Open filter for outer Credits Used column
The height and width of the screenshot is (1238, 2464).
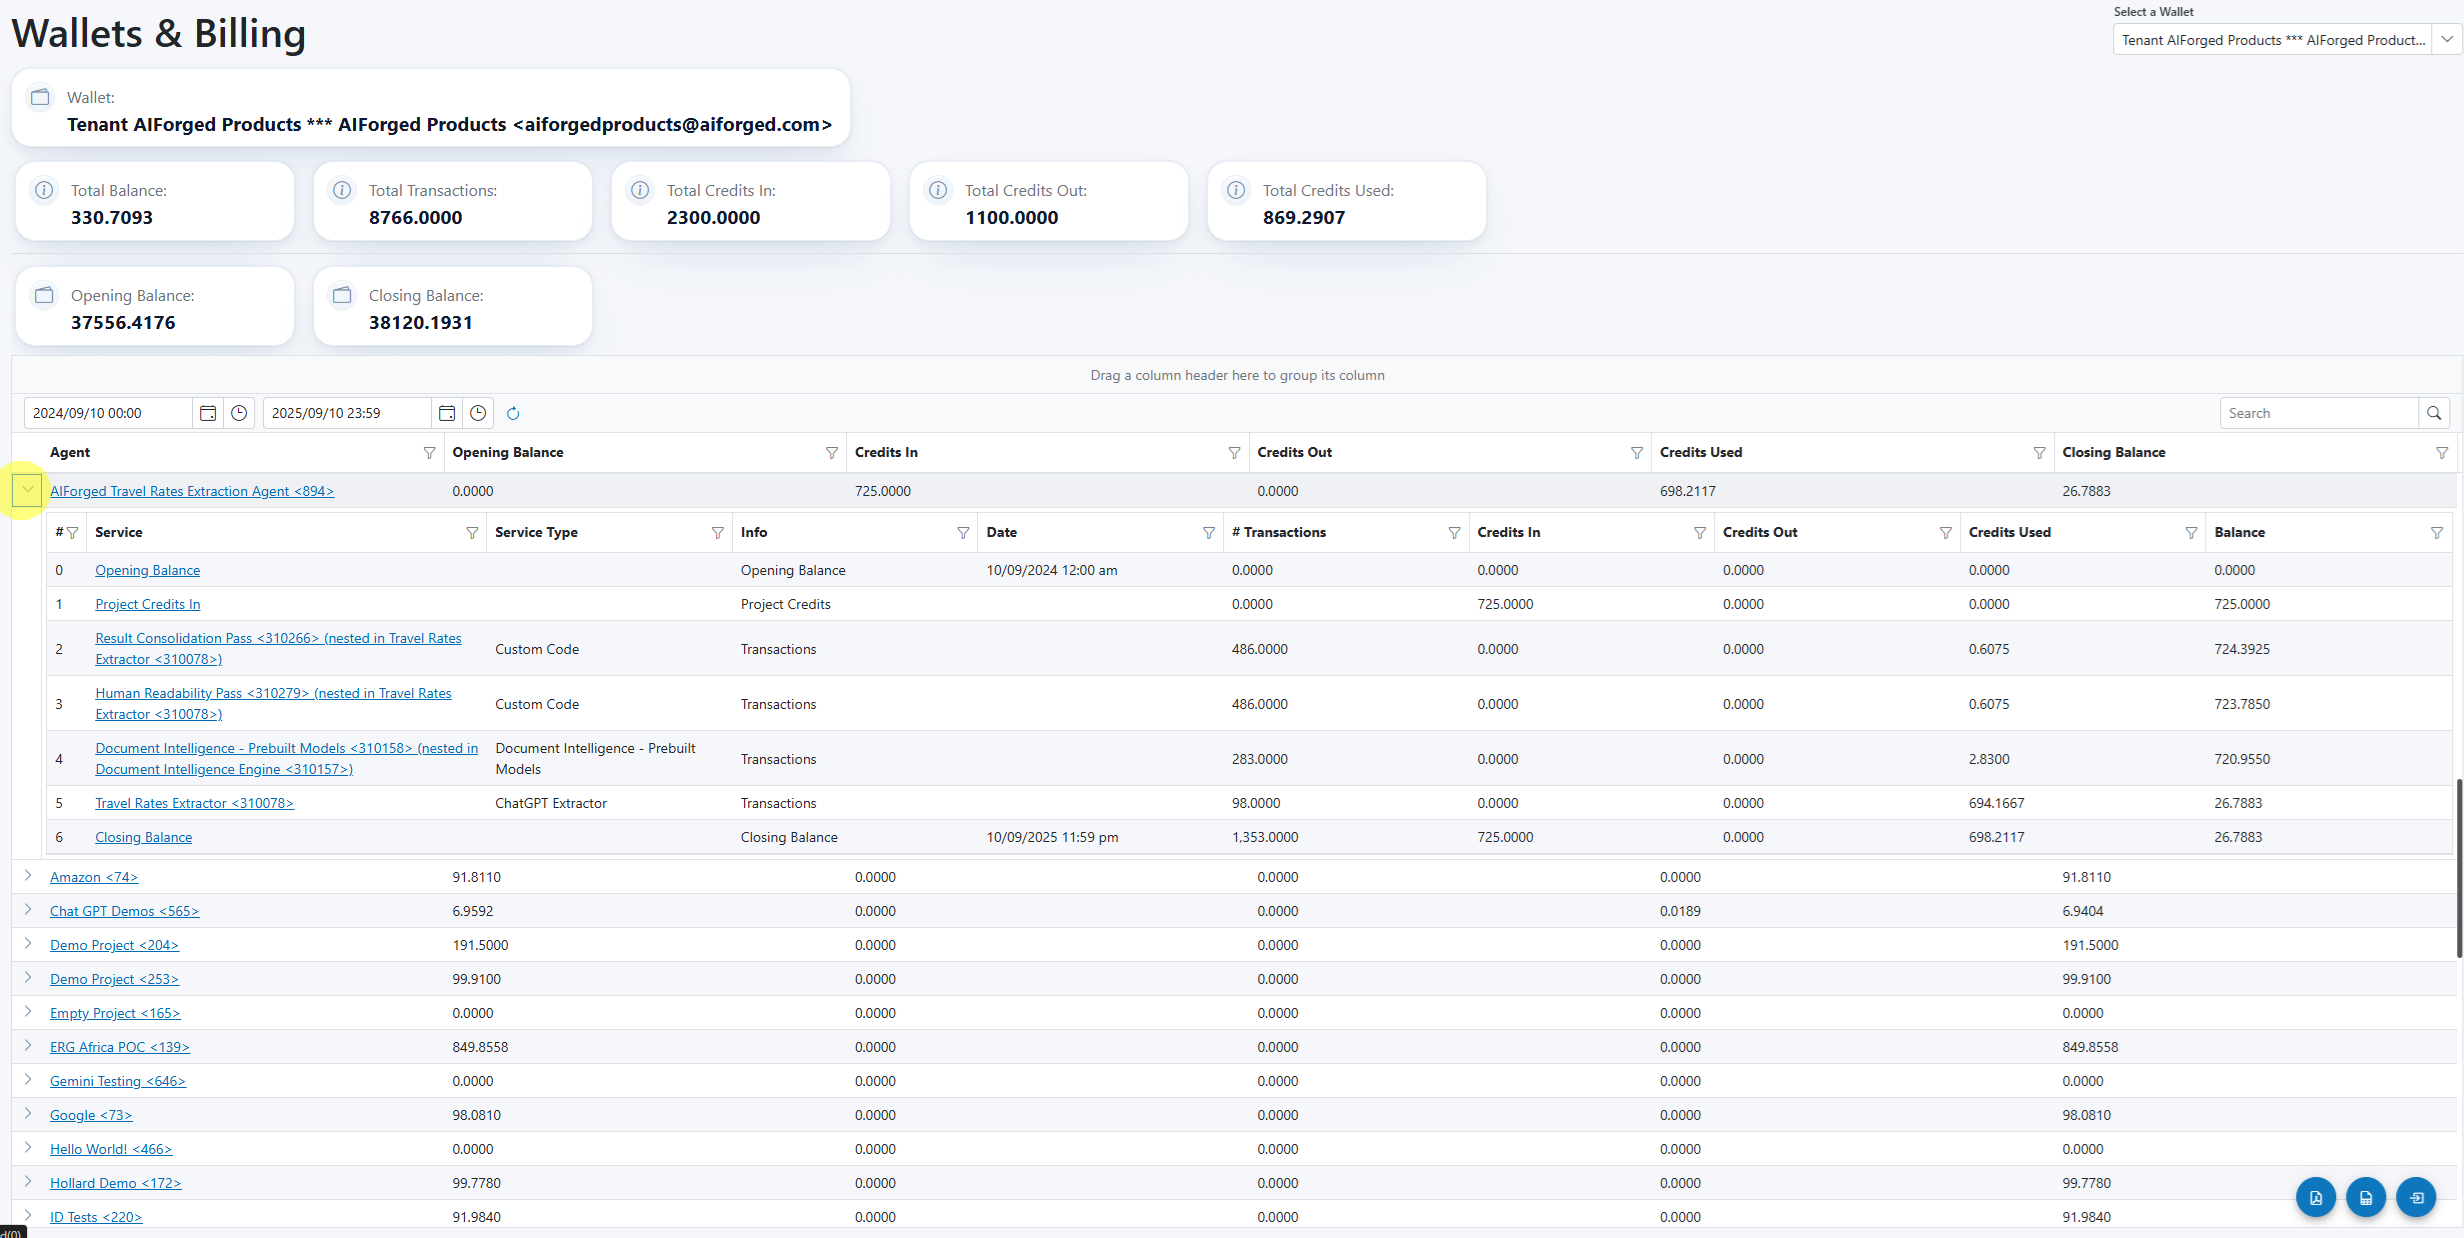coord(2039,453)
